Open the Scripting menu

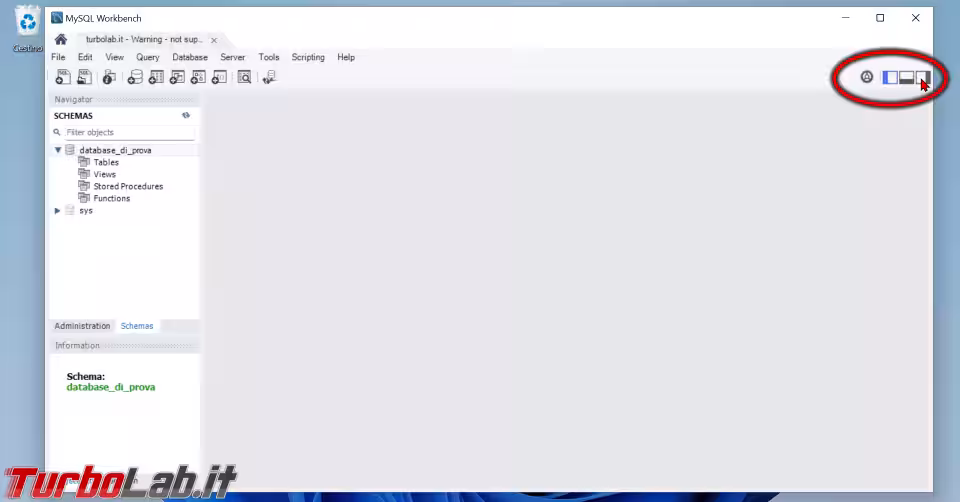tap(308, 57)
